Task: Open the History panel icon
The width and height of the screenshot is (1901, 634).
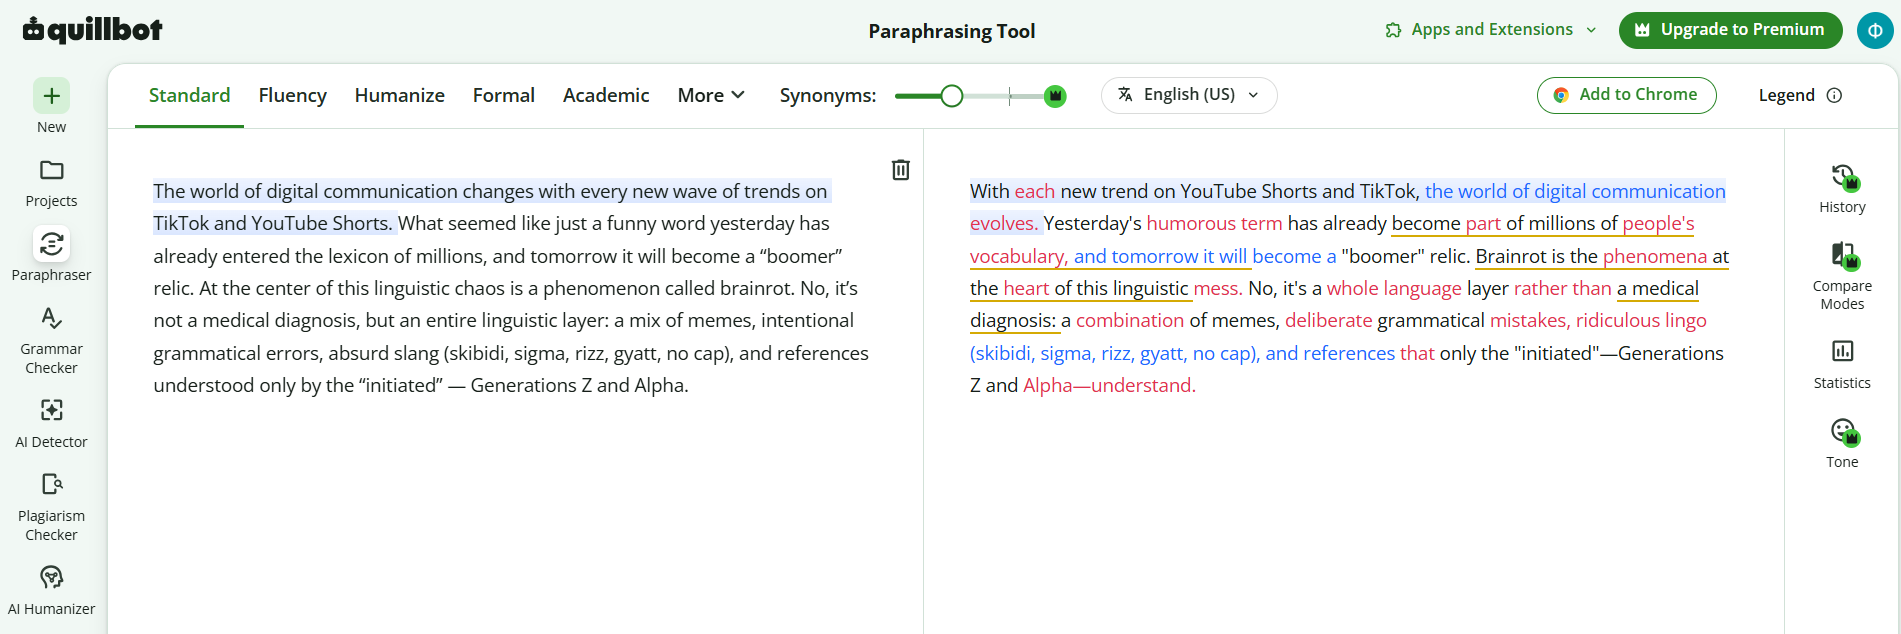Action: point(1842,177)
